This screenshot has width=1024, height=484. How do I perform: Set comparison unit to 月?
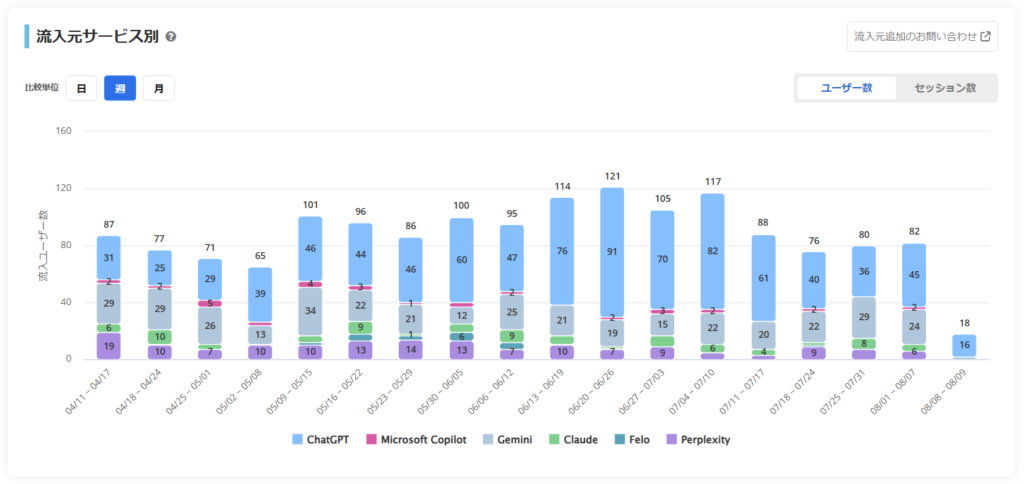click(159, 88)
